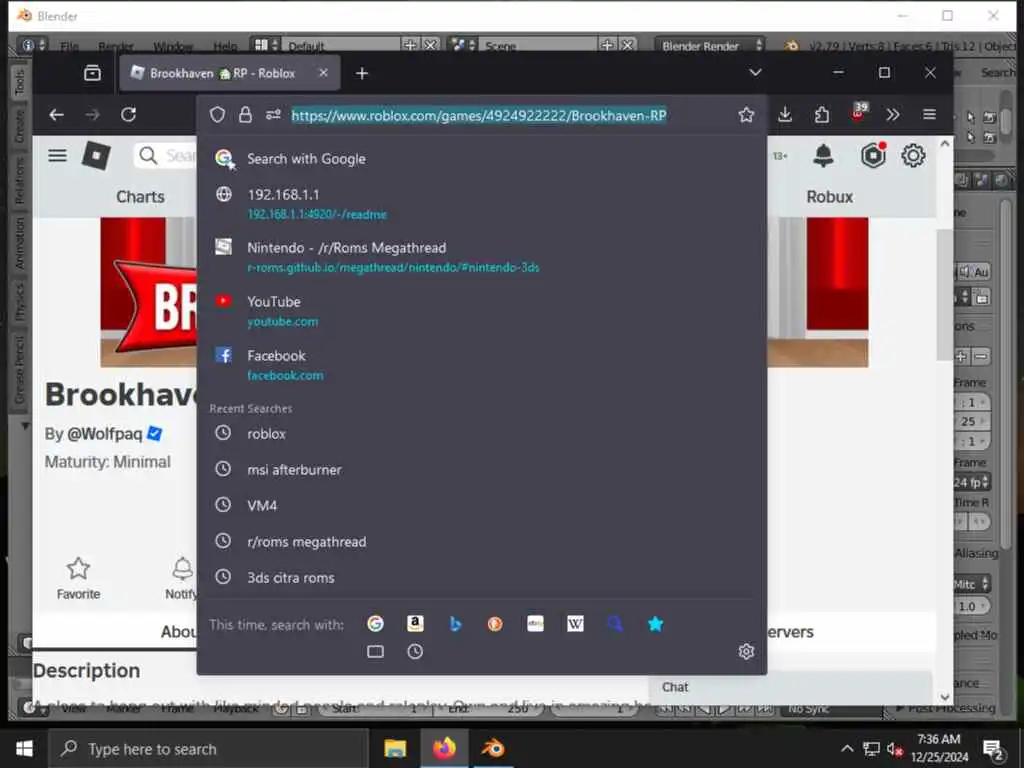This screenshot has width=1024, height=768.
Task: Select recent search 'VM4'
Action: click(x=481, y=505)
